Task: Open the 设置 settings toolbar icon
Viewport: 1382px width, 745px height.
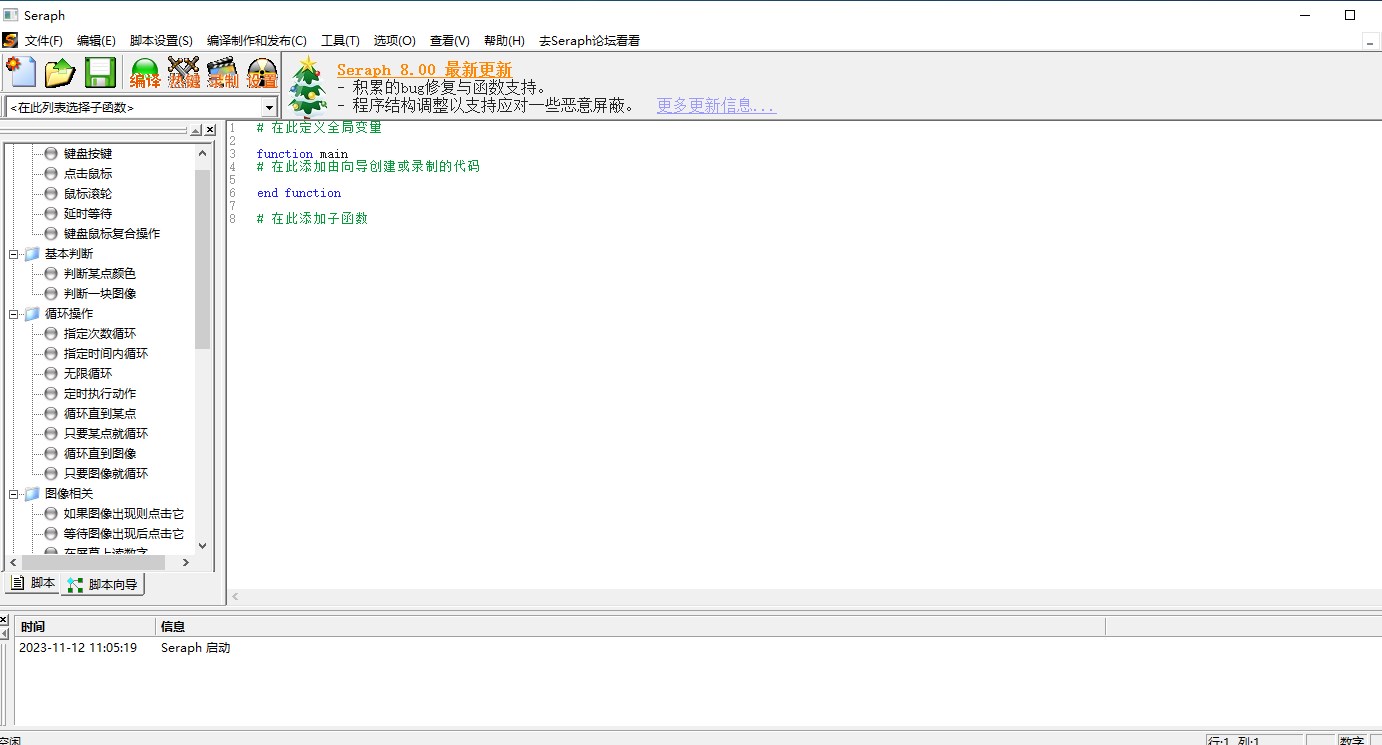Action: (262, 73)
